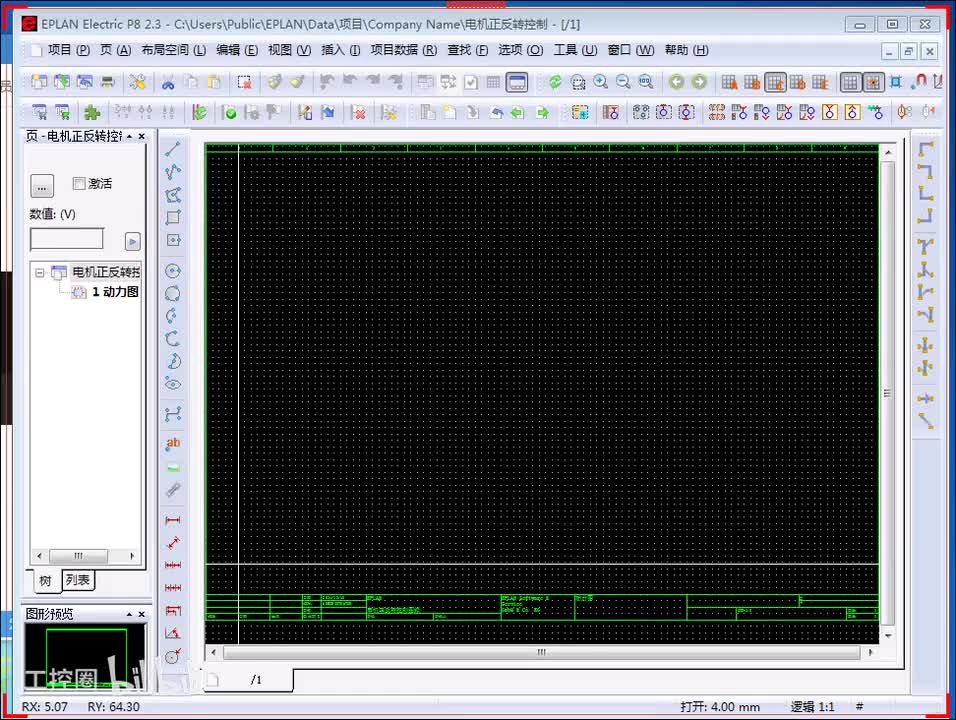This screenshot has width=956, height=720.
Task: Open the 项目 (P) menu
Action: [69, 50]
